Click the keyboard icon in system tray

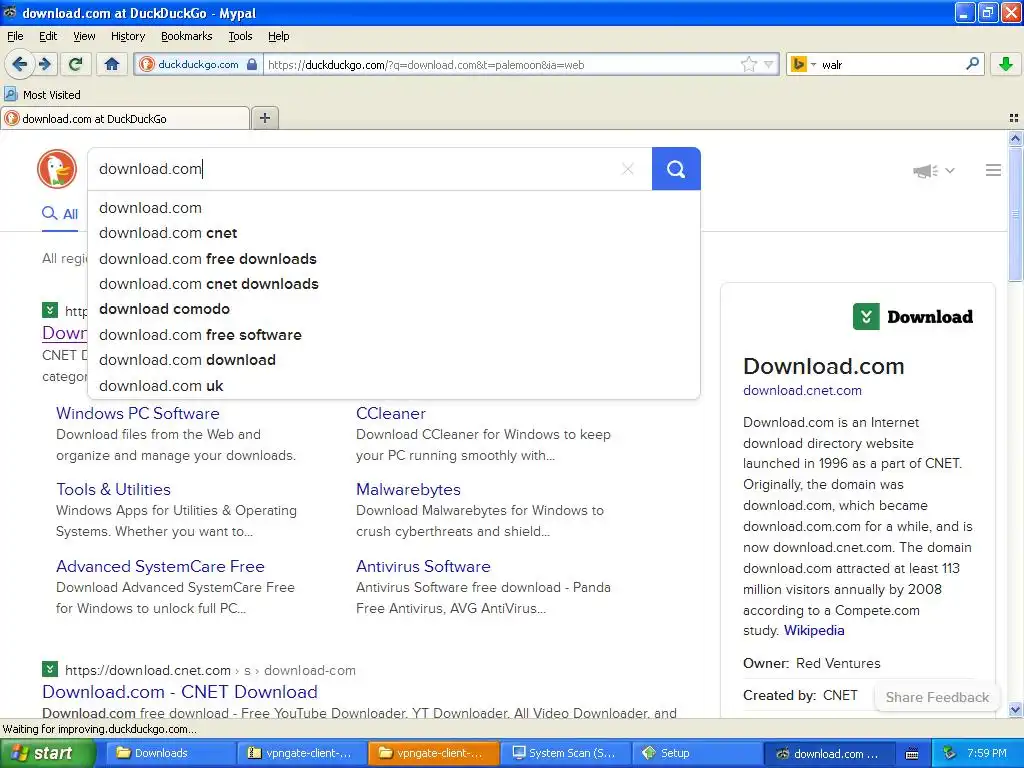912,754
